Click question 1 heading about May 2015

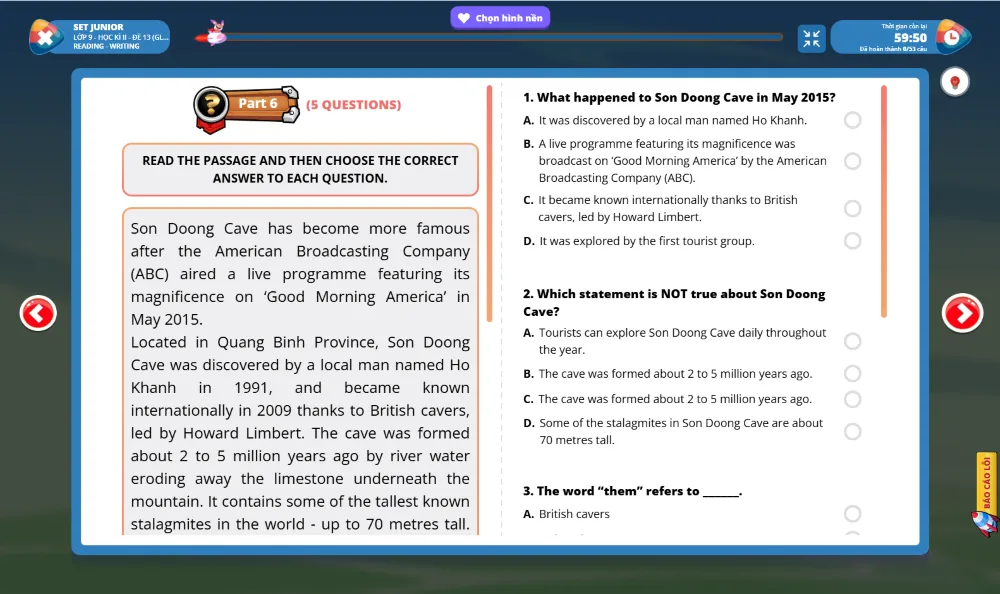(x=679, y=98)
